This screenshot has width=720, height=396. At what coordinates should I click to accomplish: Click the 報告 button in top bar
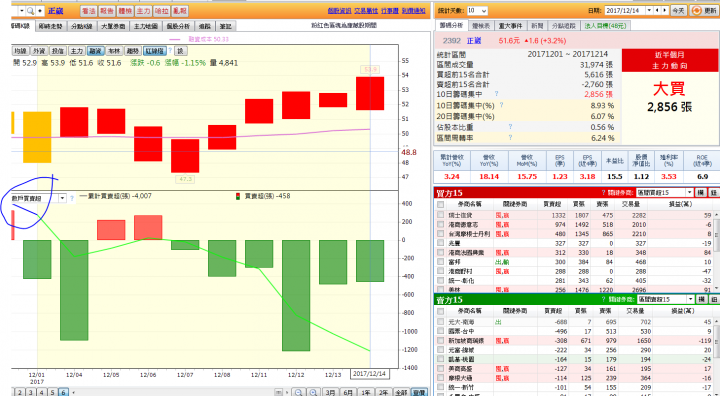click(107, 11)
